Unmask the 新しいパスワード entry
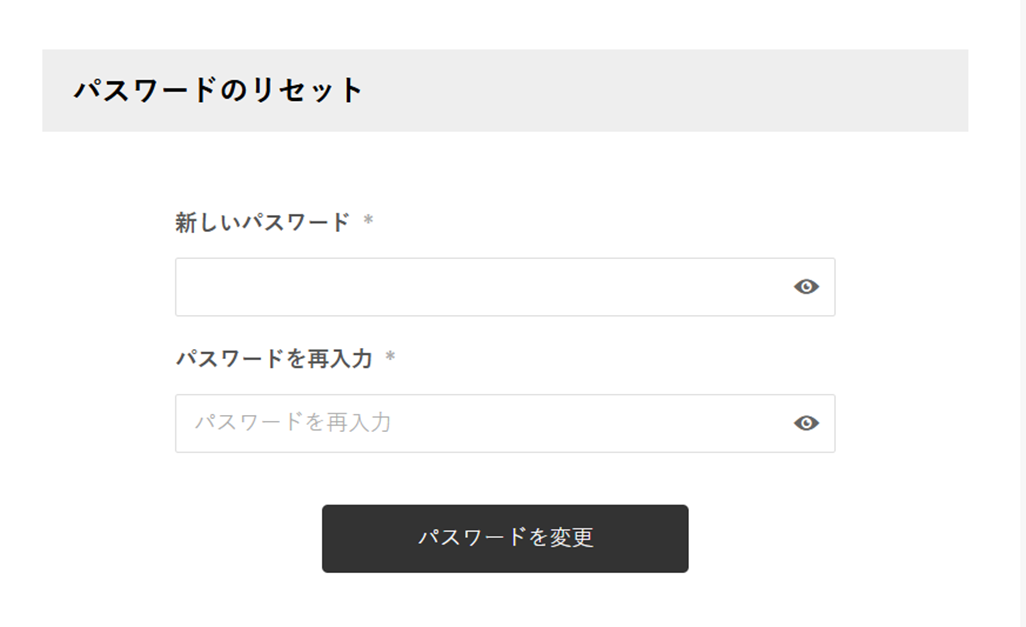 [x=806, y=287]
